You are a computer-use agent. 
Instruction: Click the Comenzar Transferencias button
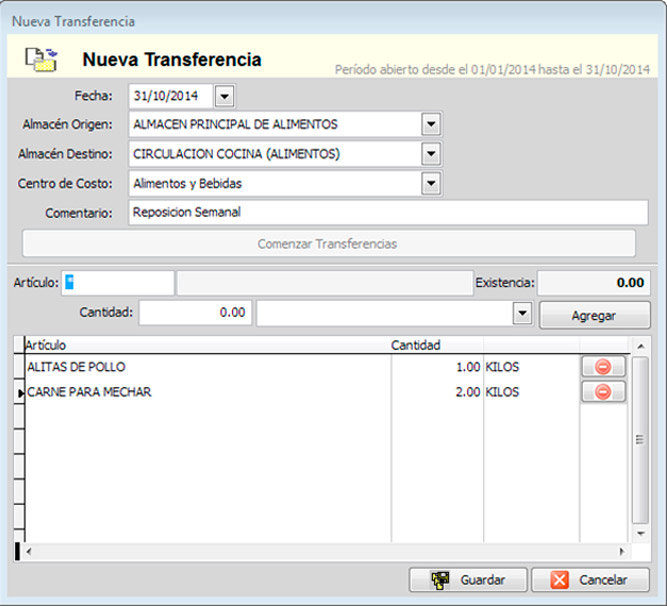[328, 243]
